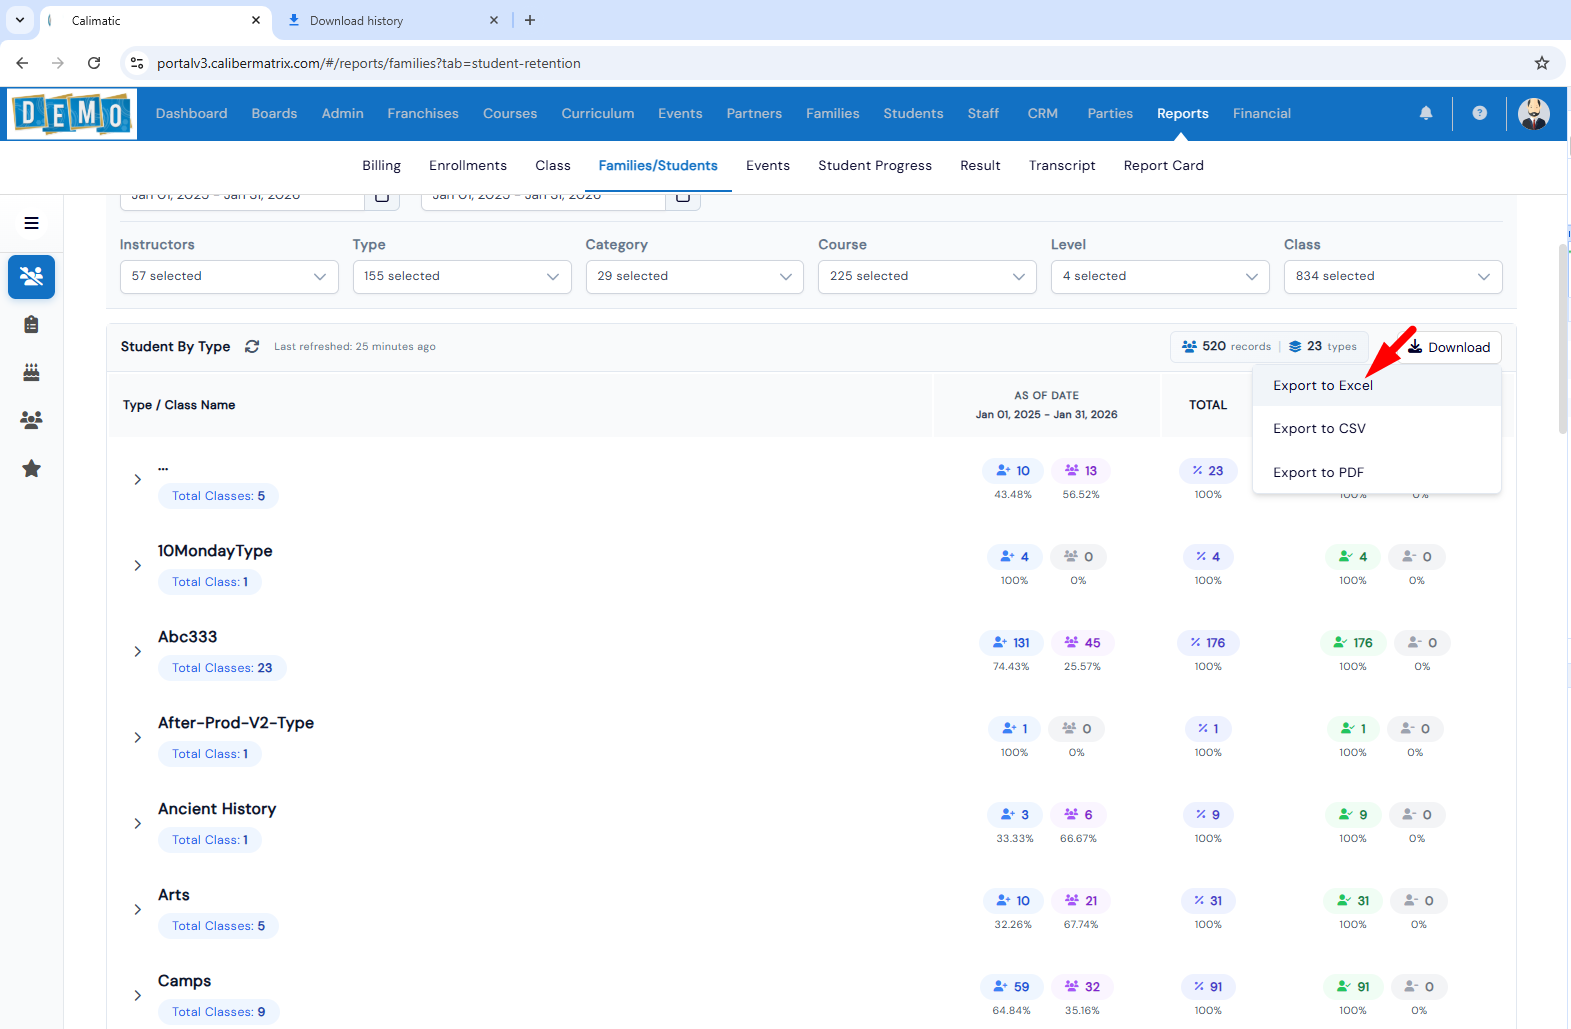Click the Download button
Screen dimensions: 1571x1029
coord(1448,347)
